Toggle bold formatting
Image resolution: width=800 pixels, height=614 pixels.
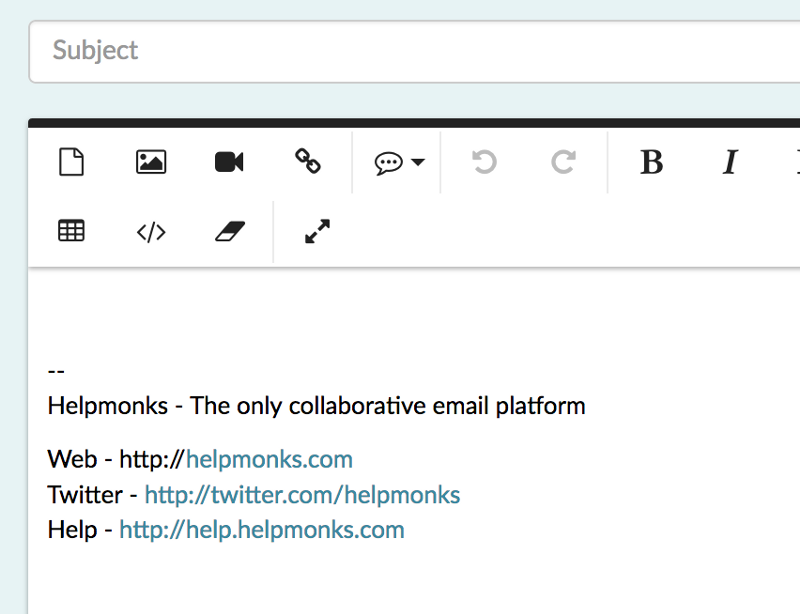(652, 162)
